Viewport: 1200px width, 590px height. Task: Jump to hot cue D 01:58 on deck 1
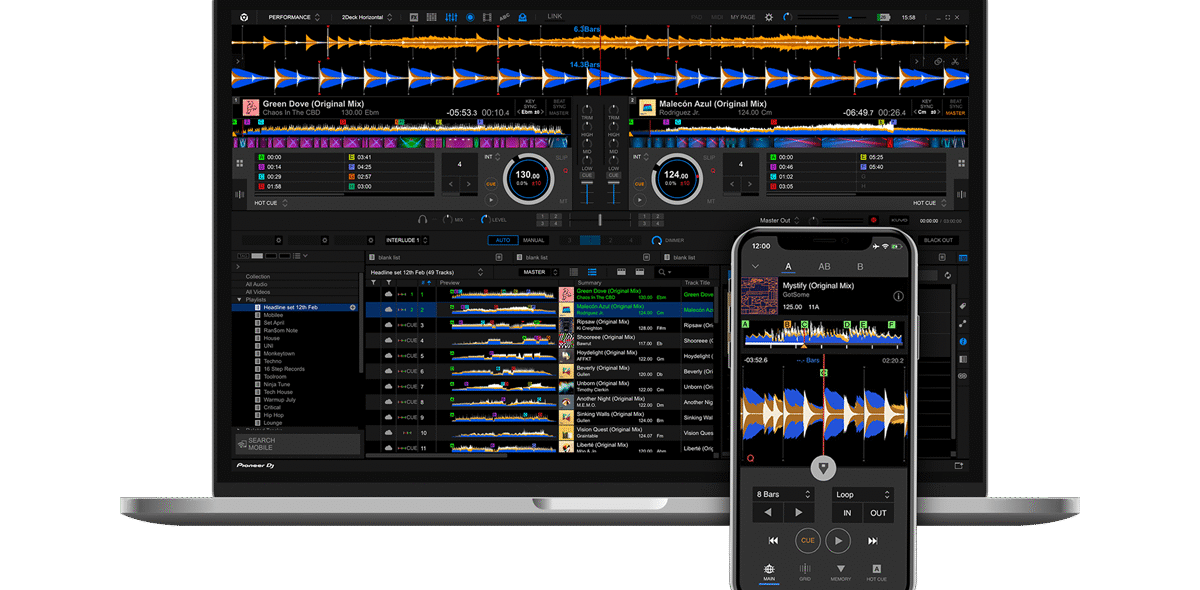pyautogui.click(x=300, y=186)
